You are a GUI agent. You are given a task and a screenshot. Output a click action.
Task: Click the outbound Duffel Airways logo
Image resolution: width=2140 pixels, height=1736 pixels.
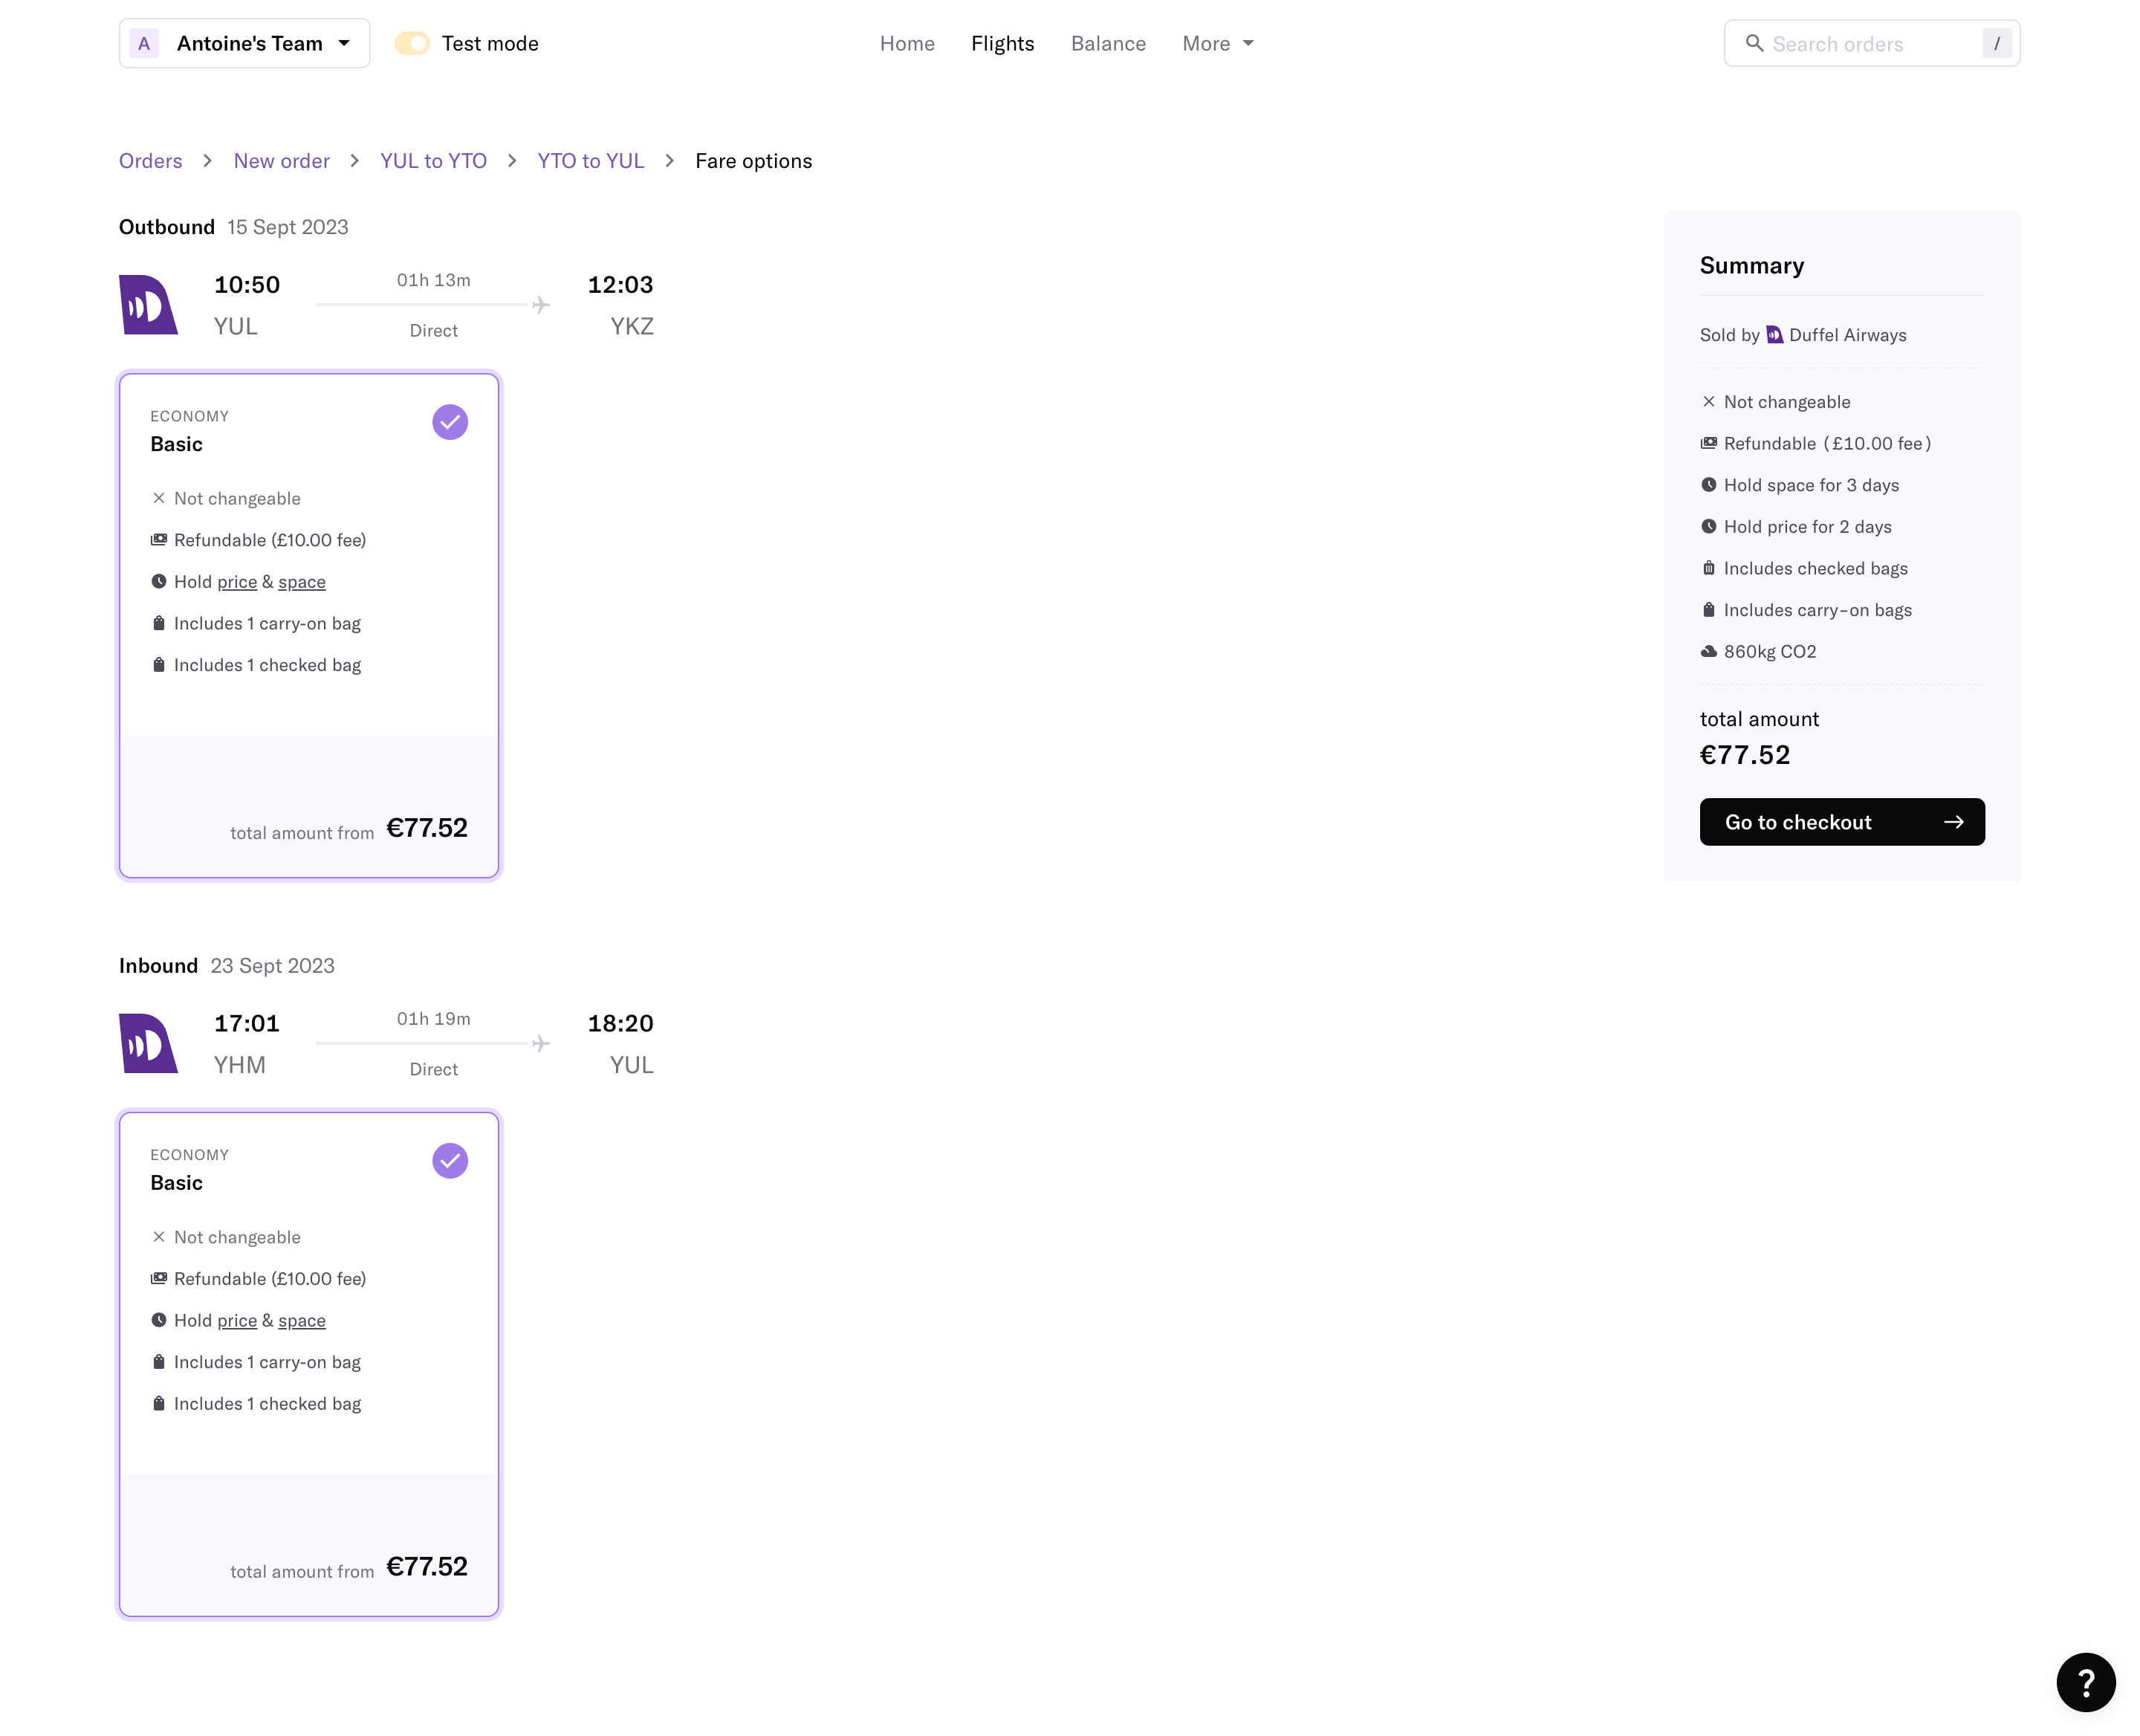148,304
